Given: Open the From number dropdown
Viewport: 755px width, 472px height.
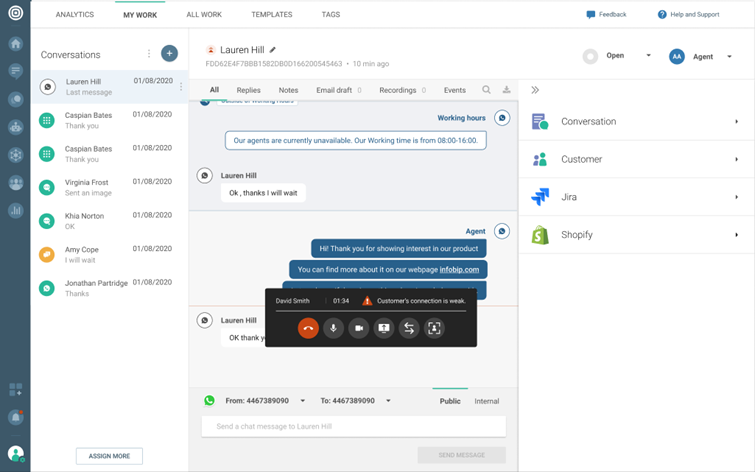Looking at the screenshot, I should tap(303, 401).
